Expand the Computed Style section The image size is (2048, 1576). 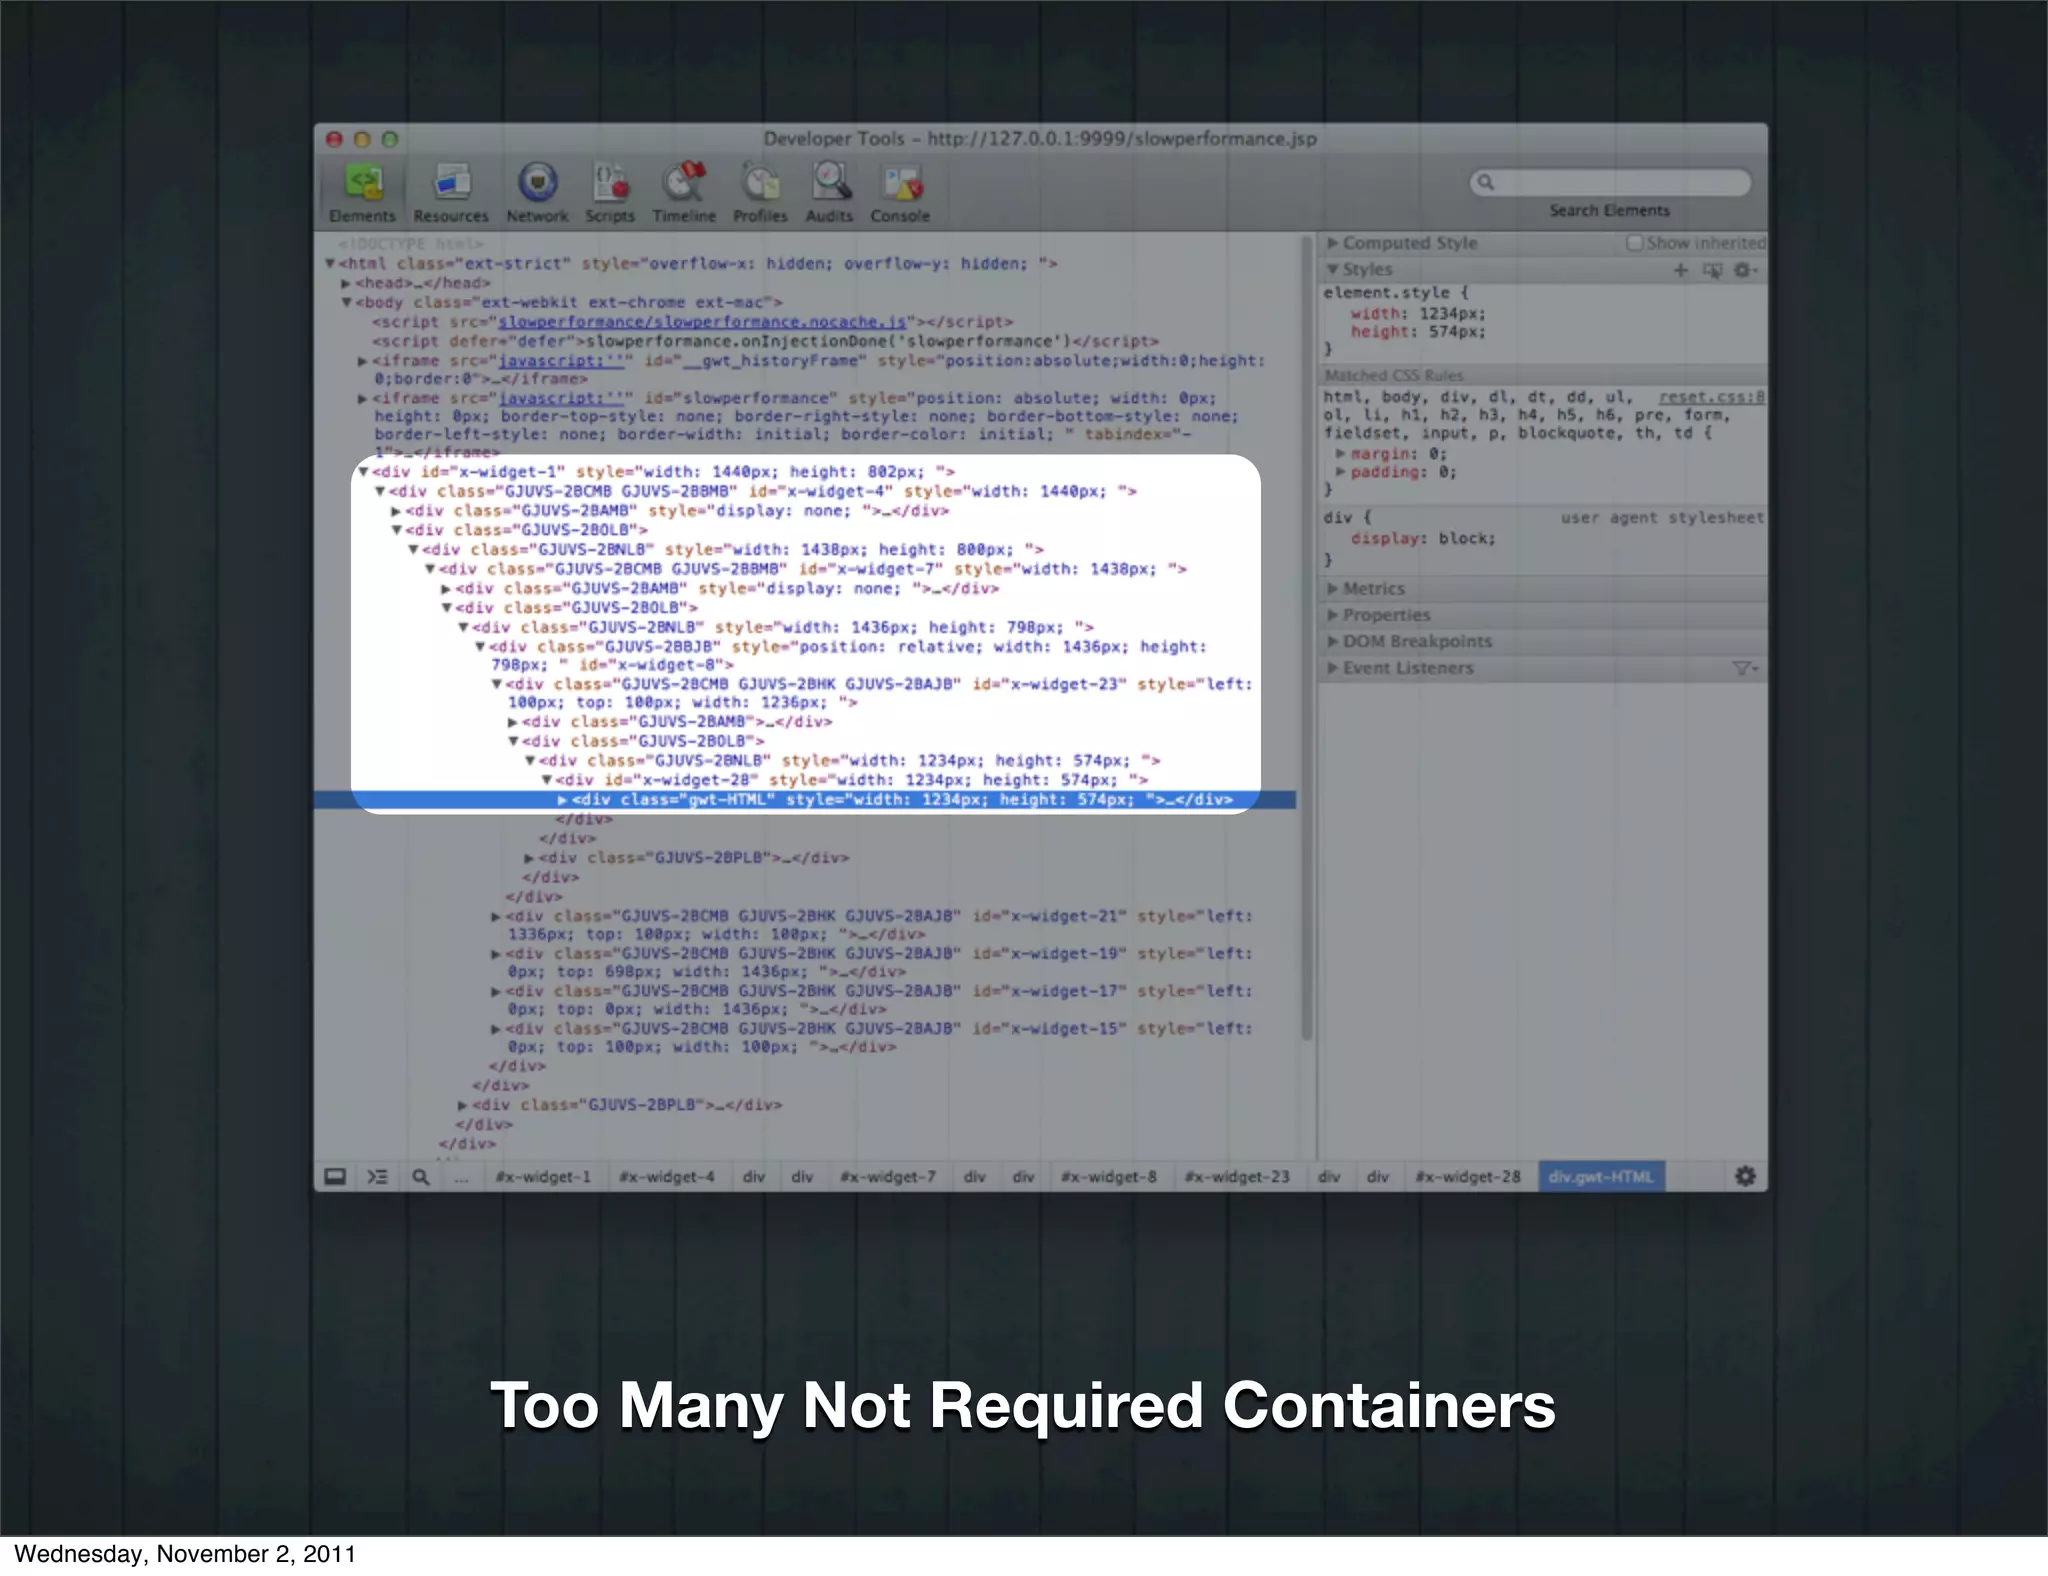pos(1332,243)
